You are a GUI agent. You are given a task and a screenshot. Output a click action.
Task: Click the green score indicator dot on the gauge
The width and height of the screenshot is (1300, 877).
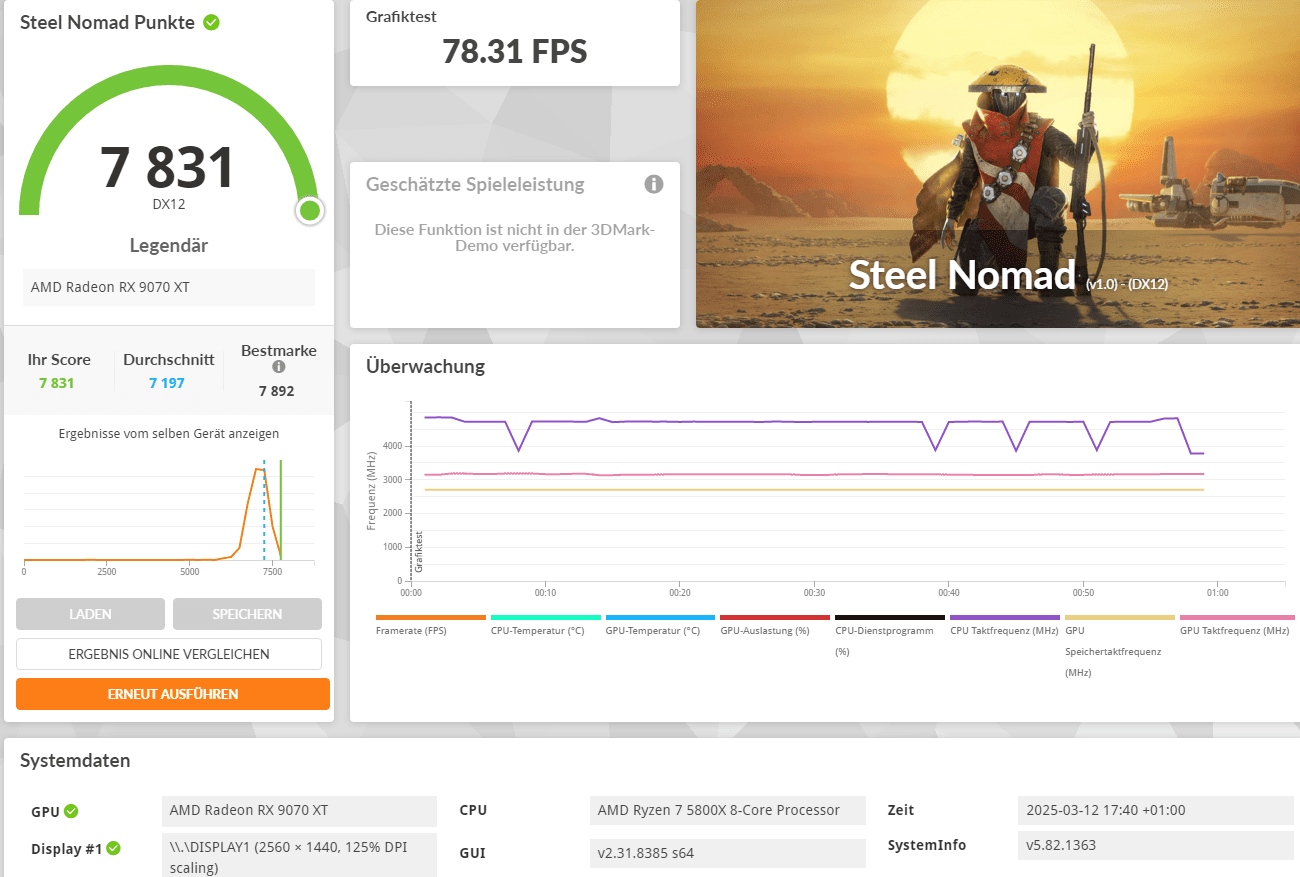[x=309, y=210]
